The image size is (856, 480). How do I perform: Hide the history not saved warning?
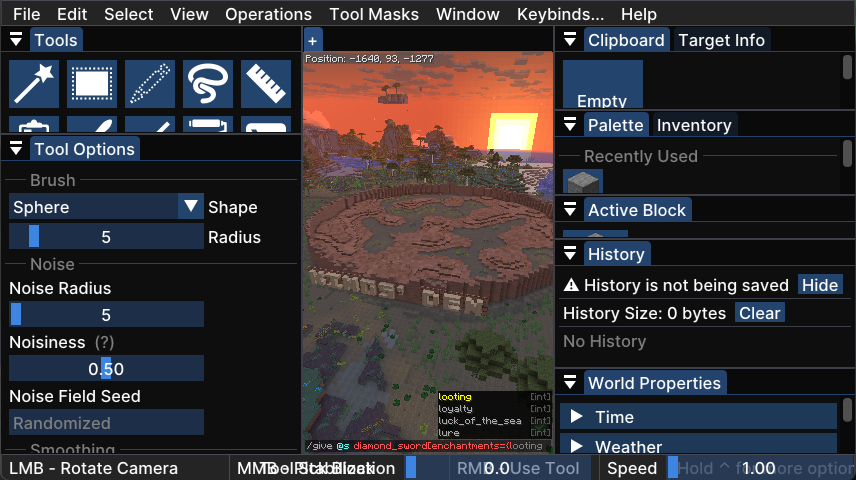tap(819, 285)
